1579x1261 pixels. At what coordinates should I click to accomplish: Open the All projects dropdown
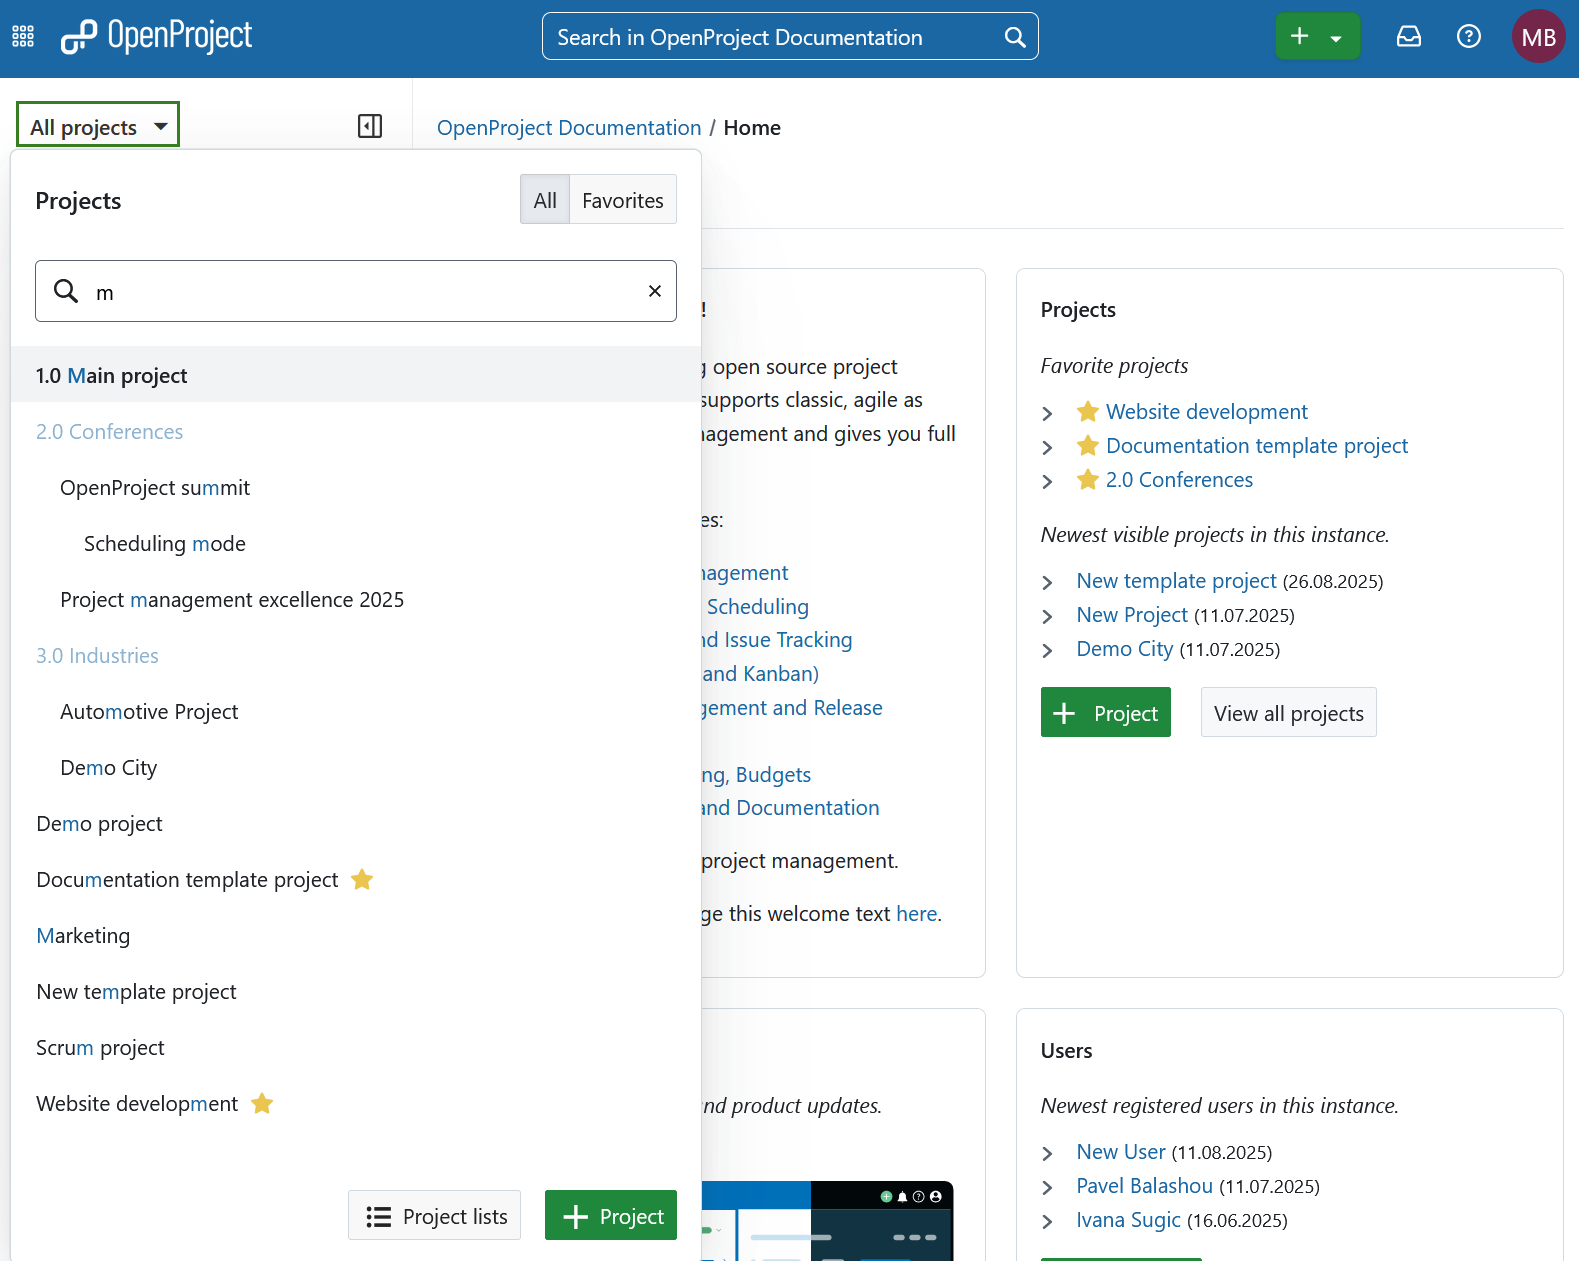(x=98, y=126)
